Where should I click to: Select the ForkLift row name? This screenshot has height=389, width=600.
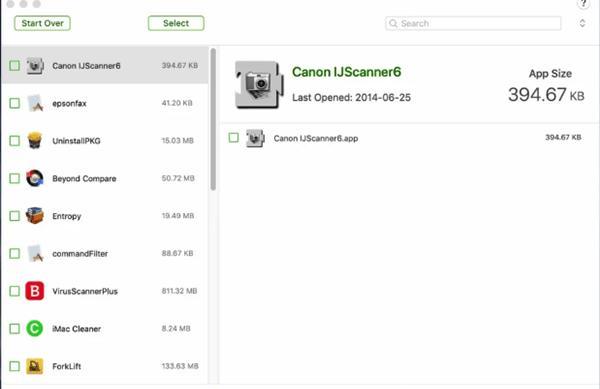tap(67, 366)
